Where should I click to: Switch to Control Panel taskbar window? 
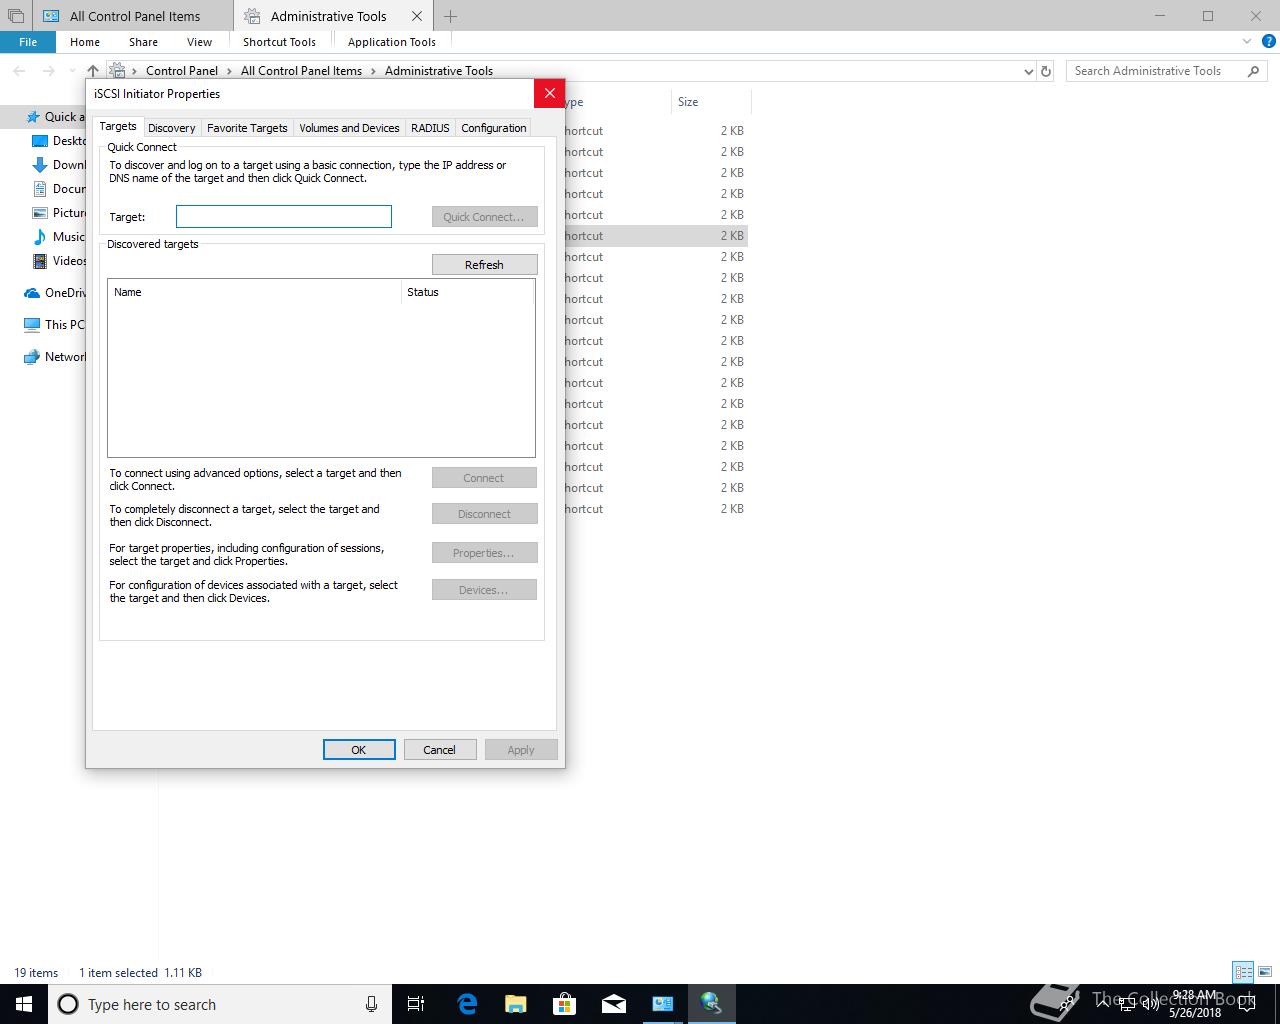pos(662,1004)
